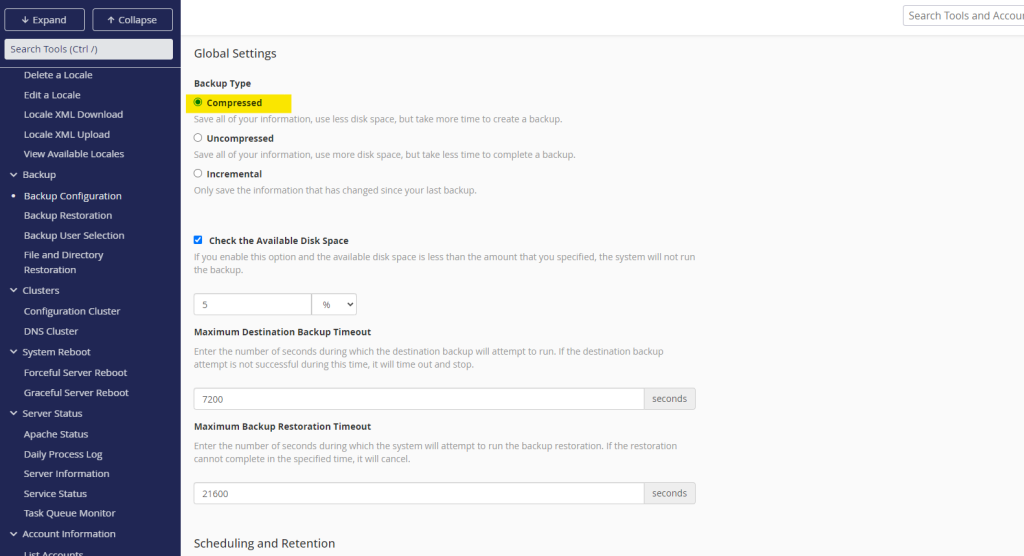1024x556 pixels.
Task: Click the Expand all button
Action: pyautogui.click(x=44, y=20)
